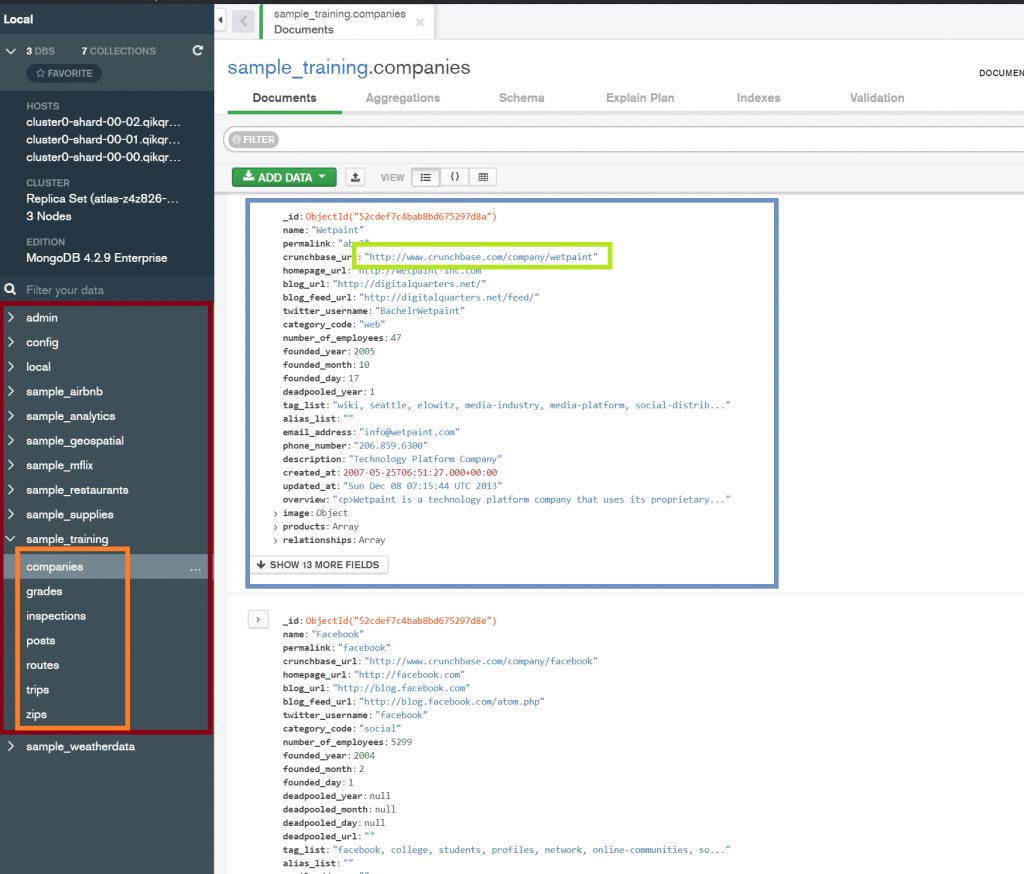Switch to table view

click(483, 177)
